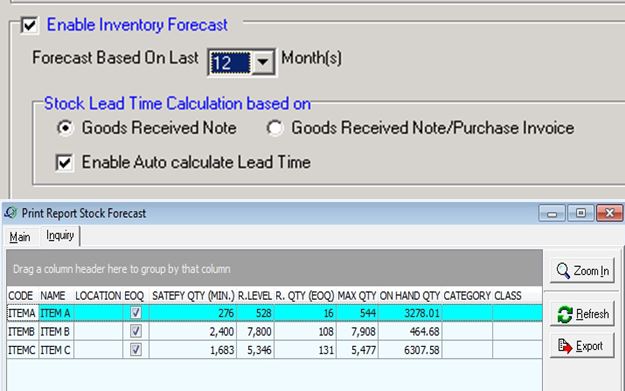The image size is (625, 391).
Task: Select the ITEMB code cell
Action: 23,331
